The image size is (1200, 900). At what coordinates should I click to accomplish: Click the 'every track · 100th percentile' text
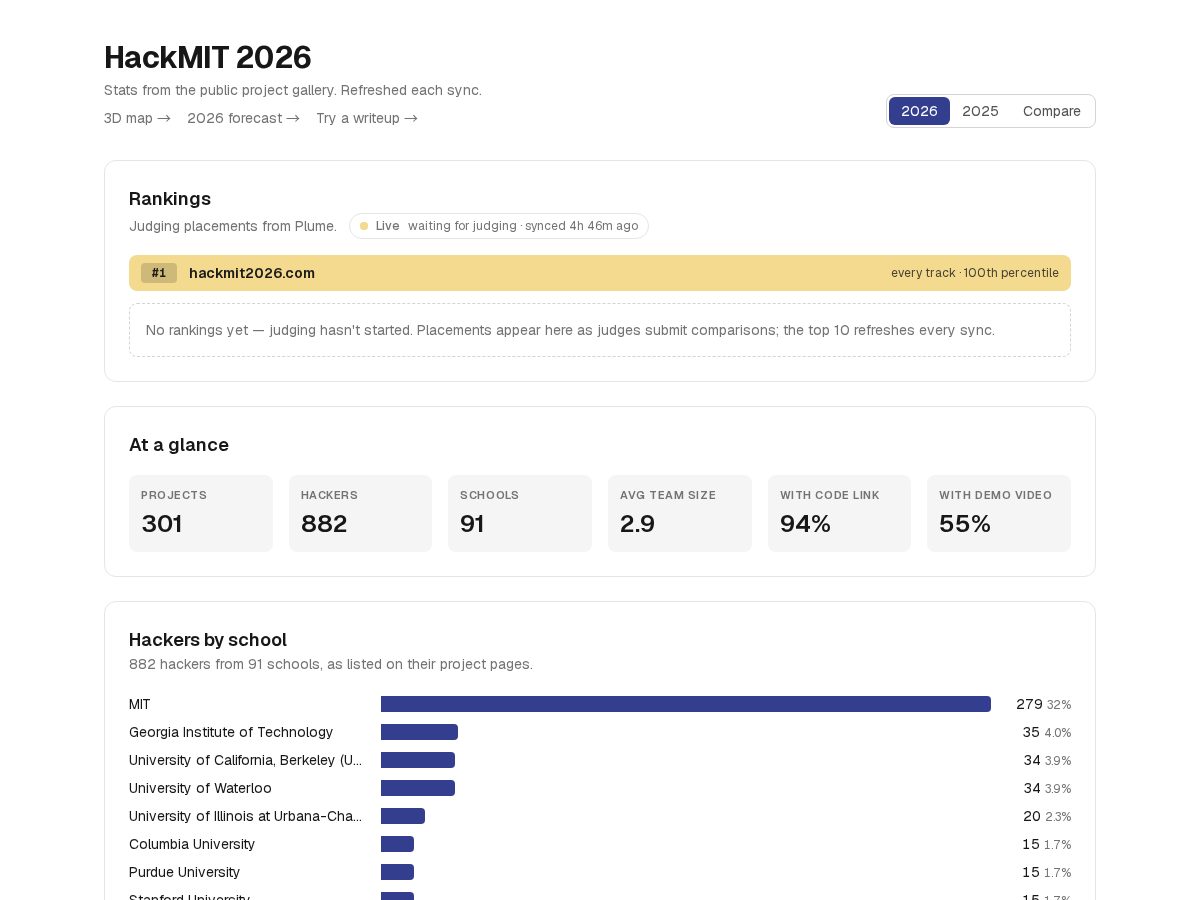click(x=975, y=273)
